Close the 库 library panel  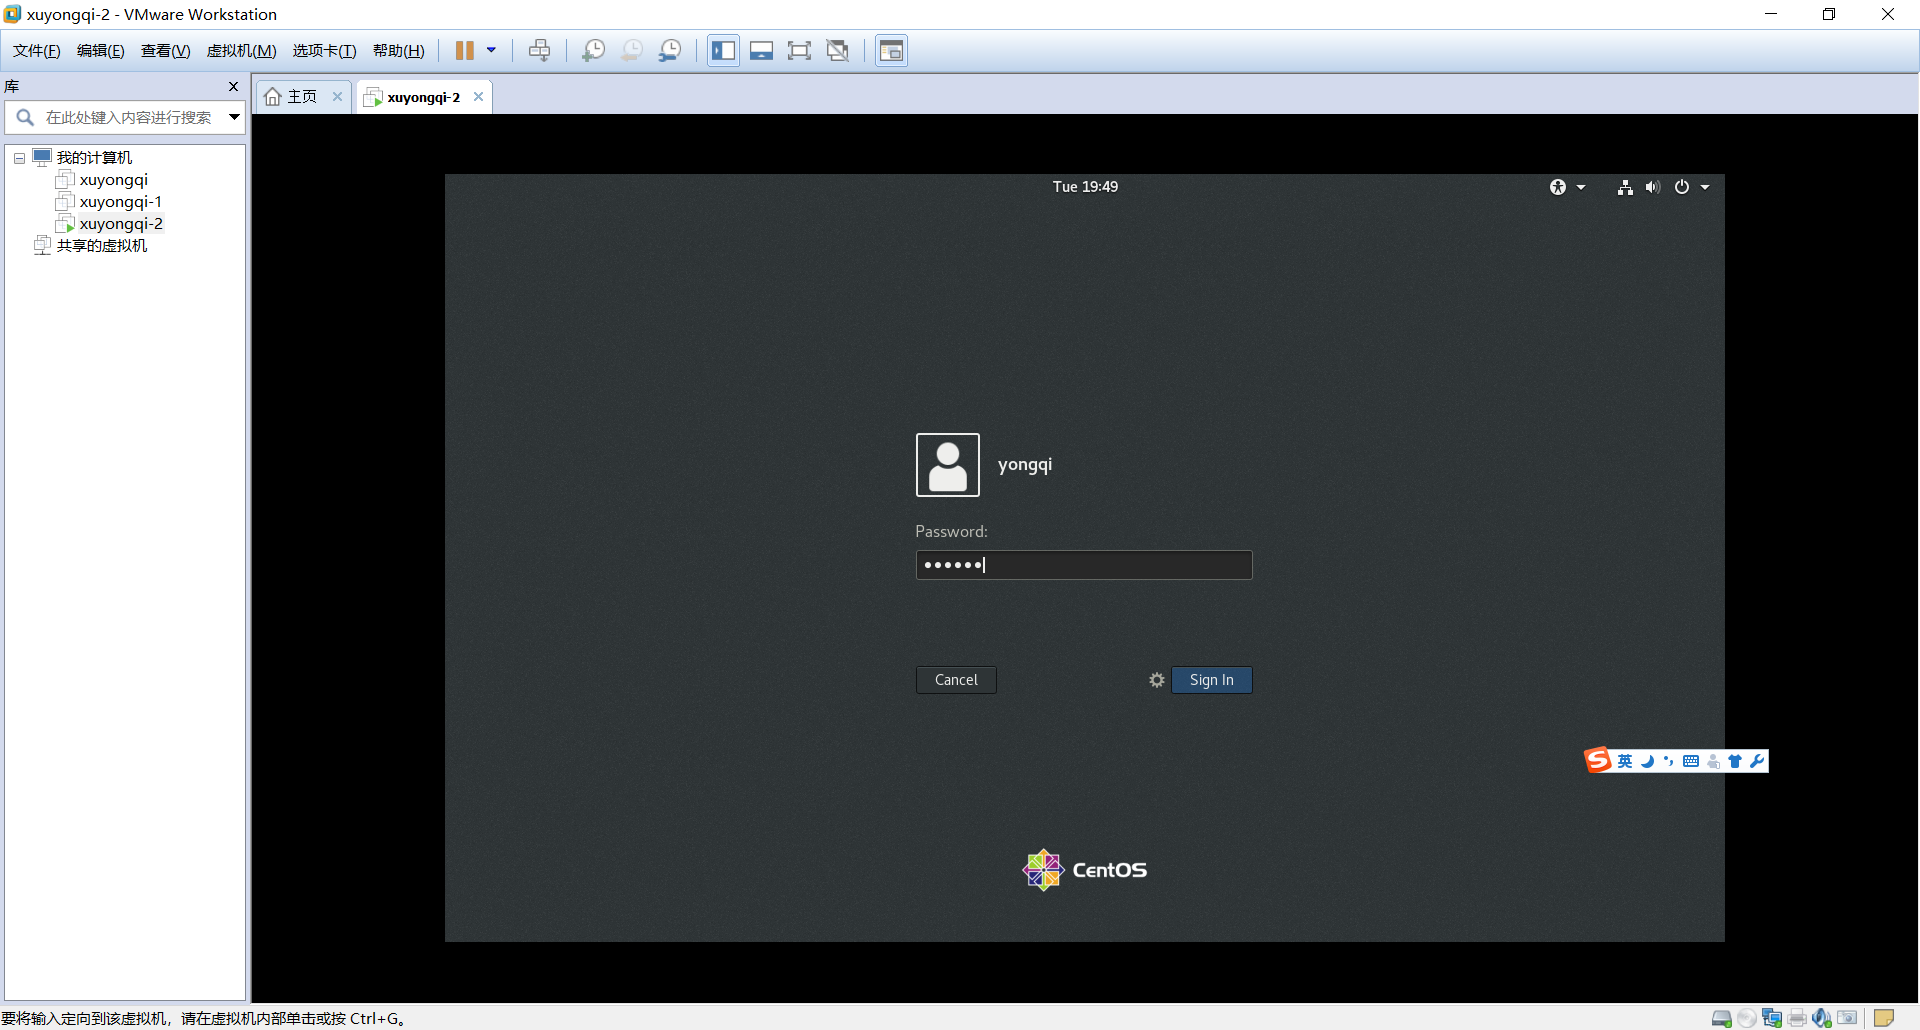234,87
